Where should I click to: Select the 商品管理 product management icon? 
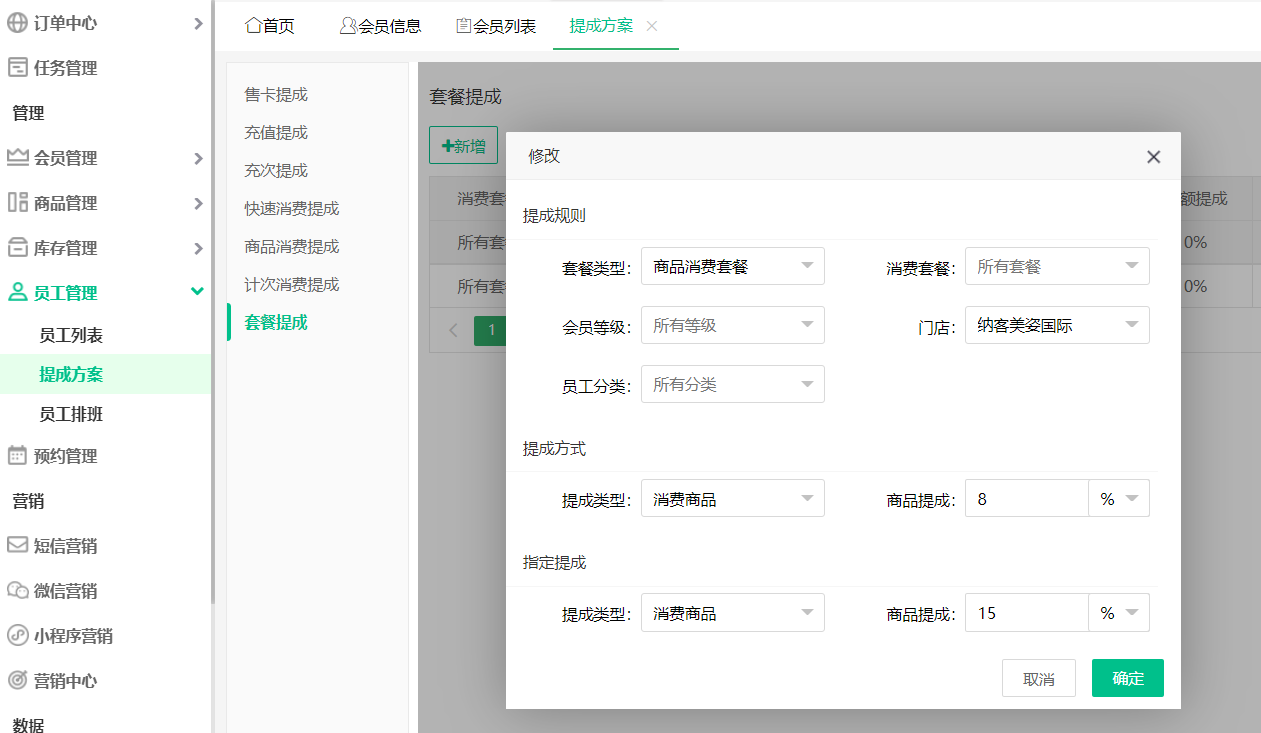click(17, 202)
